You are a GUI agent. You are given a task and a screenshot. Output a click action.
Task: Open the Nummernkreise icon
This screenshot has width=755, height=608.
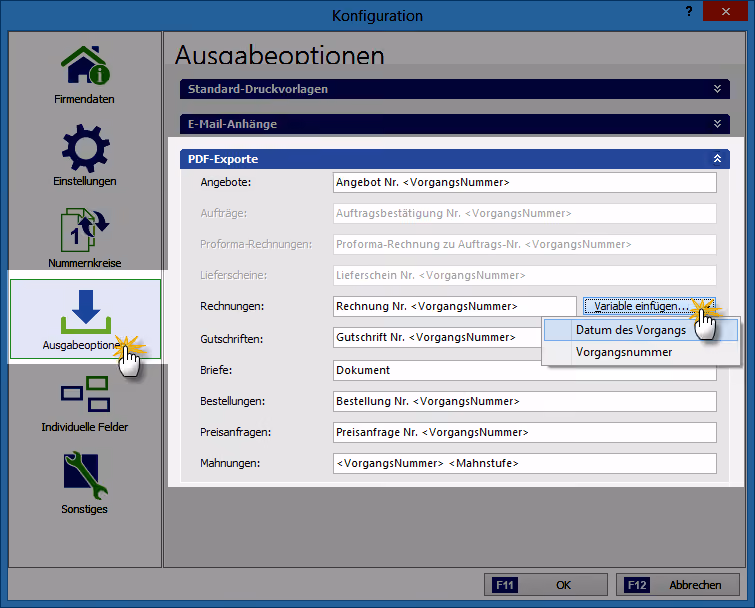pyautogui.click(x=85, y=230)
